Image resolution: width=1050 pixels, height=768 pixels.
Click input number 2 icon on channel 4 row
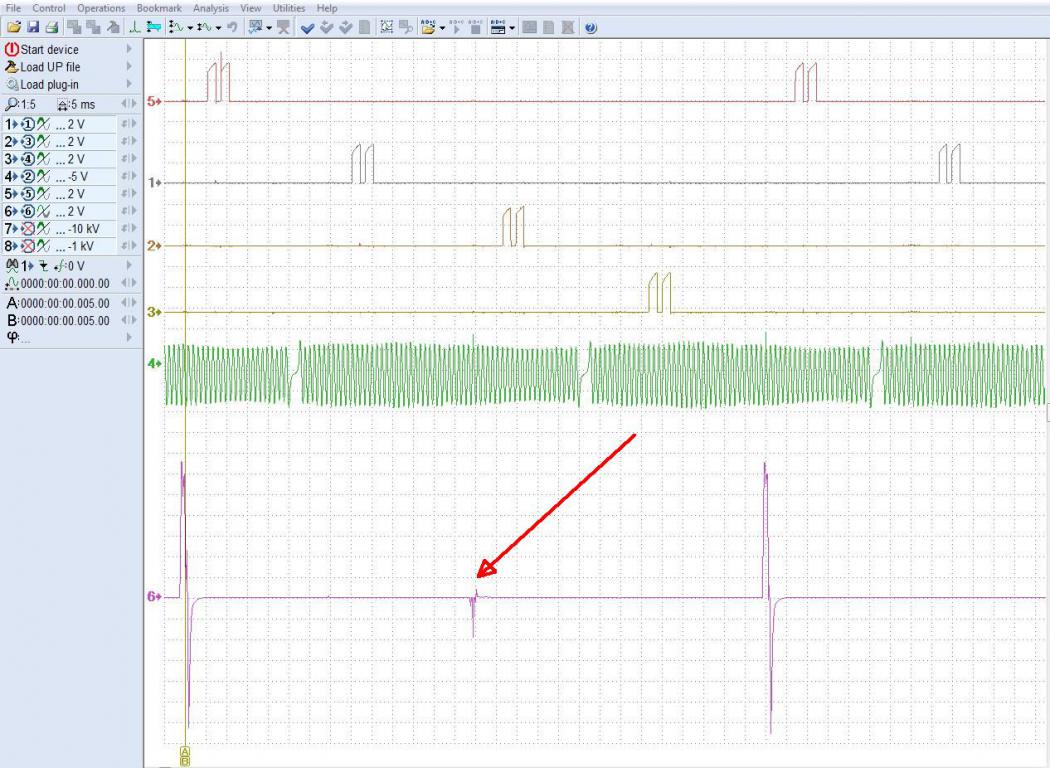point(27,177)
